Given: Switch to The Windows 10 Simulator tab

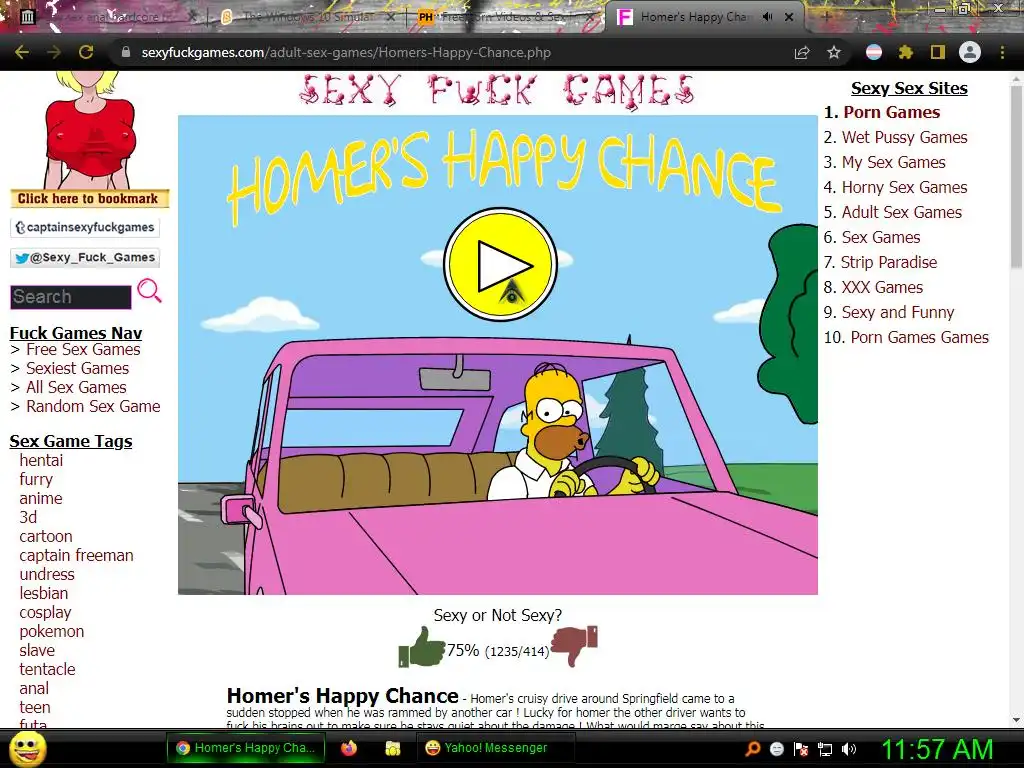Looking at the screenshot, I should pos(307,17).
